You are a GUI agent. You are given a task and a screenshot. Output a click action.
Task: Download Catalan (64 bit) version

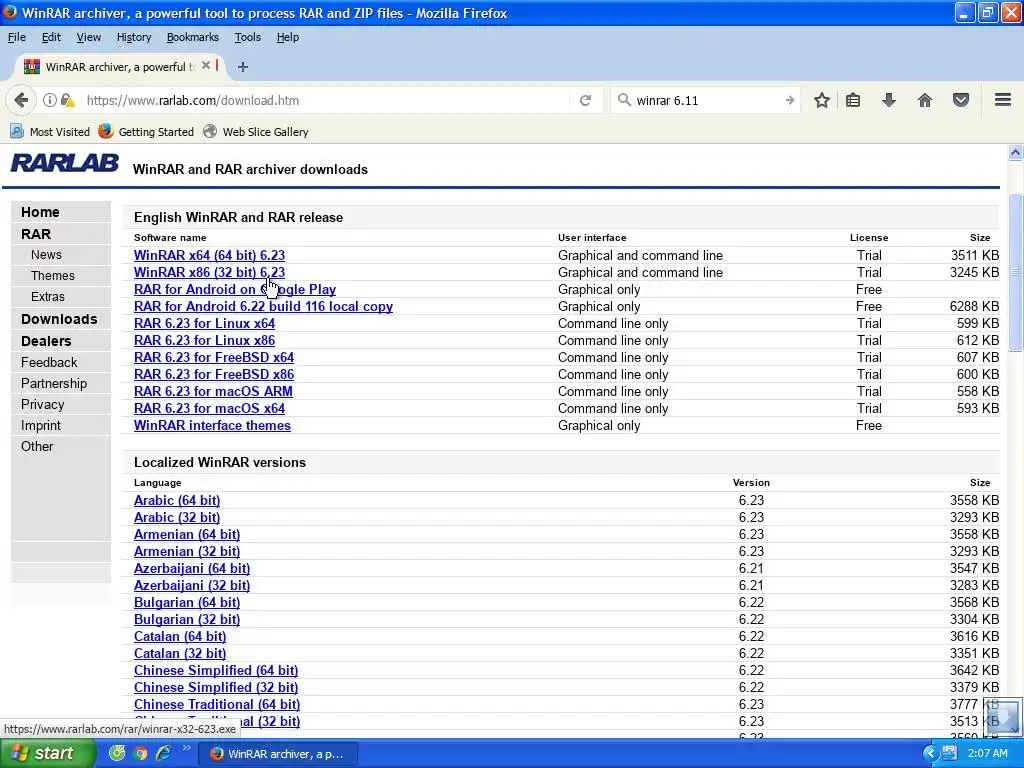click(180, 636)
